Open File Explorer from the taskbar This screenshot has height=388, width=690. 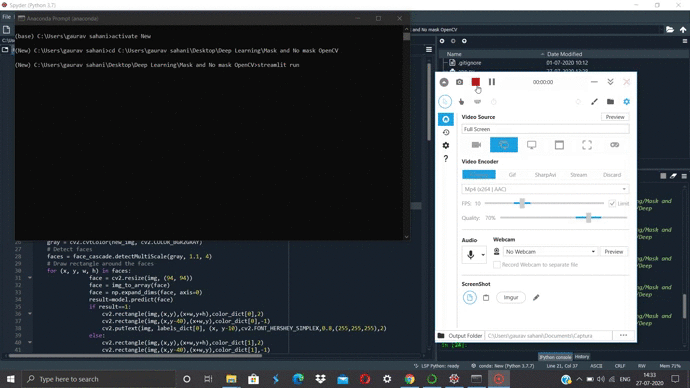click(231, 379)
